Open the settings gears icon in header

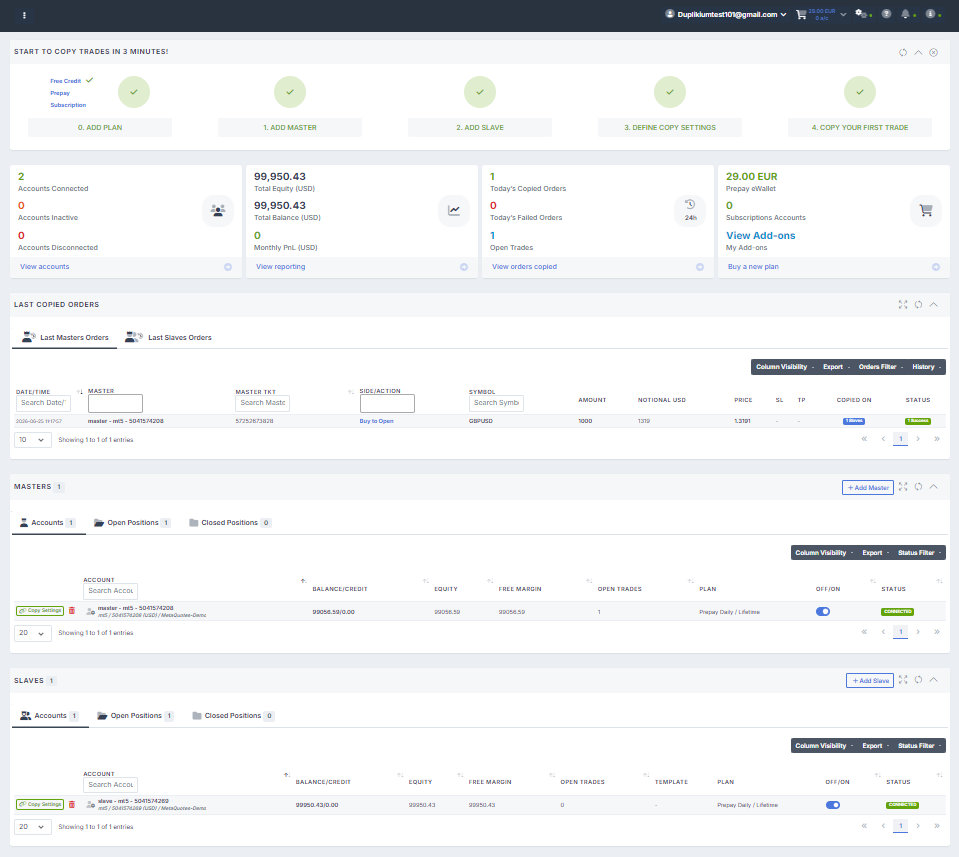(x=861, y=13)
